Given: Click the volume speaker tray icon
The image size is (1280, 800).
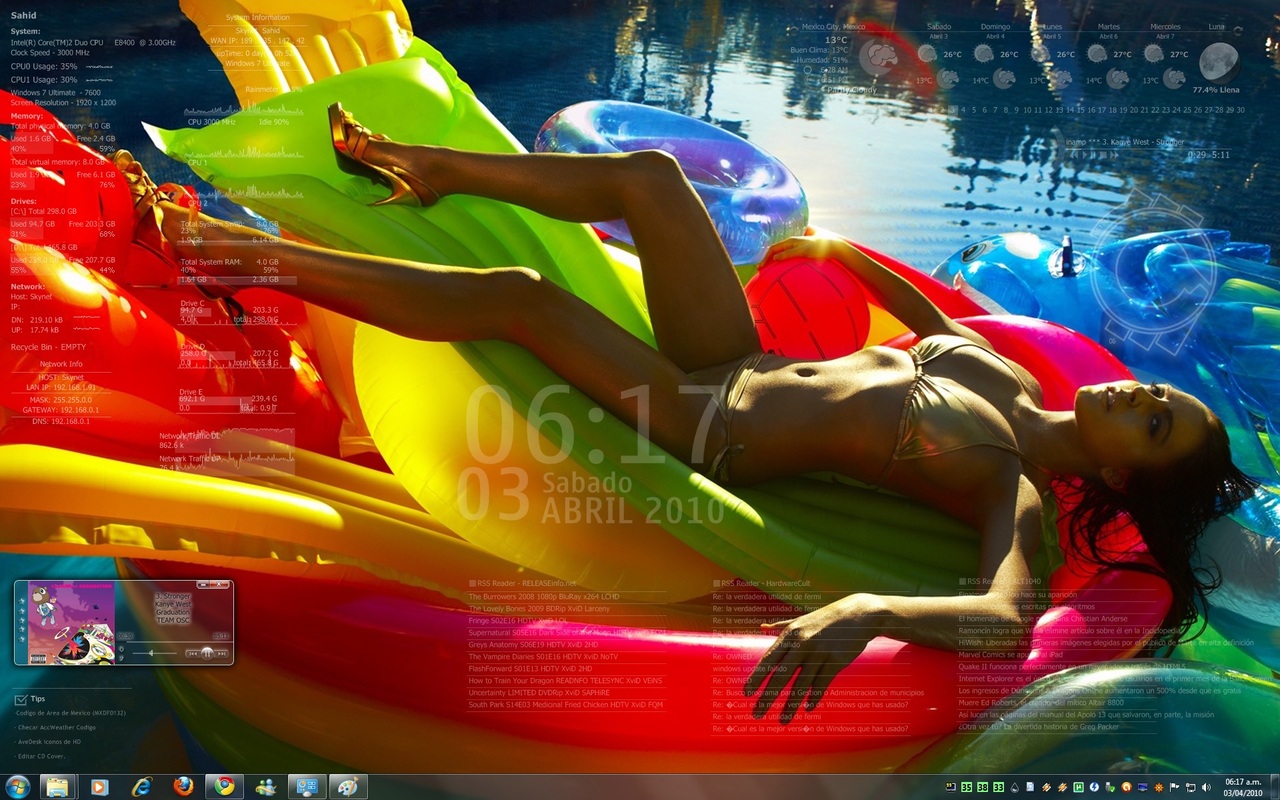Looking at the screenshot, I should click(x=1206, y=787).
